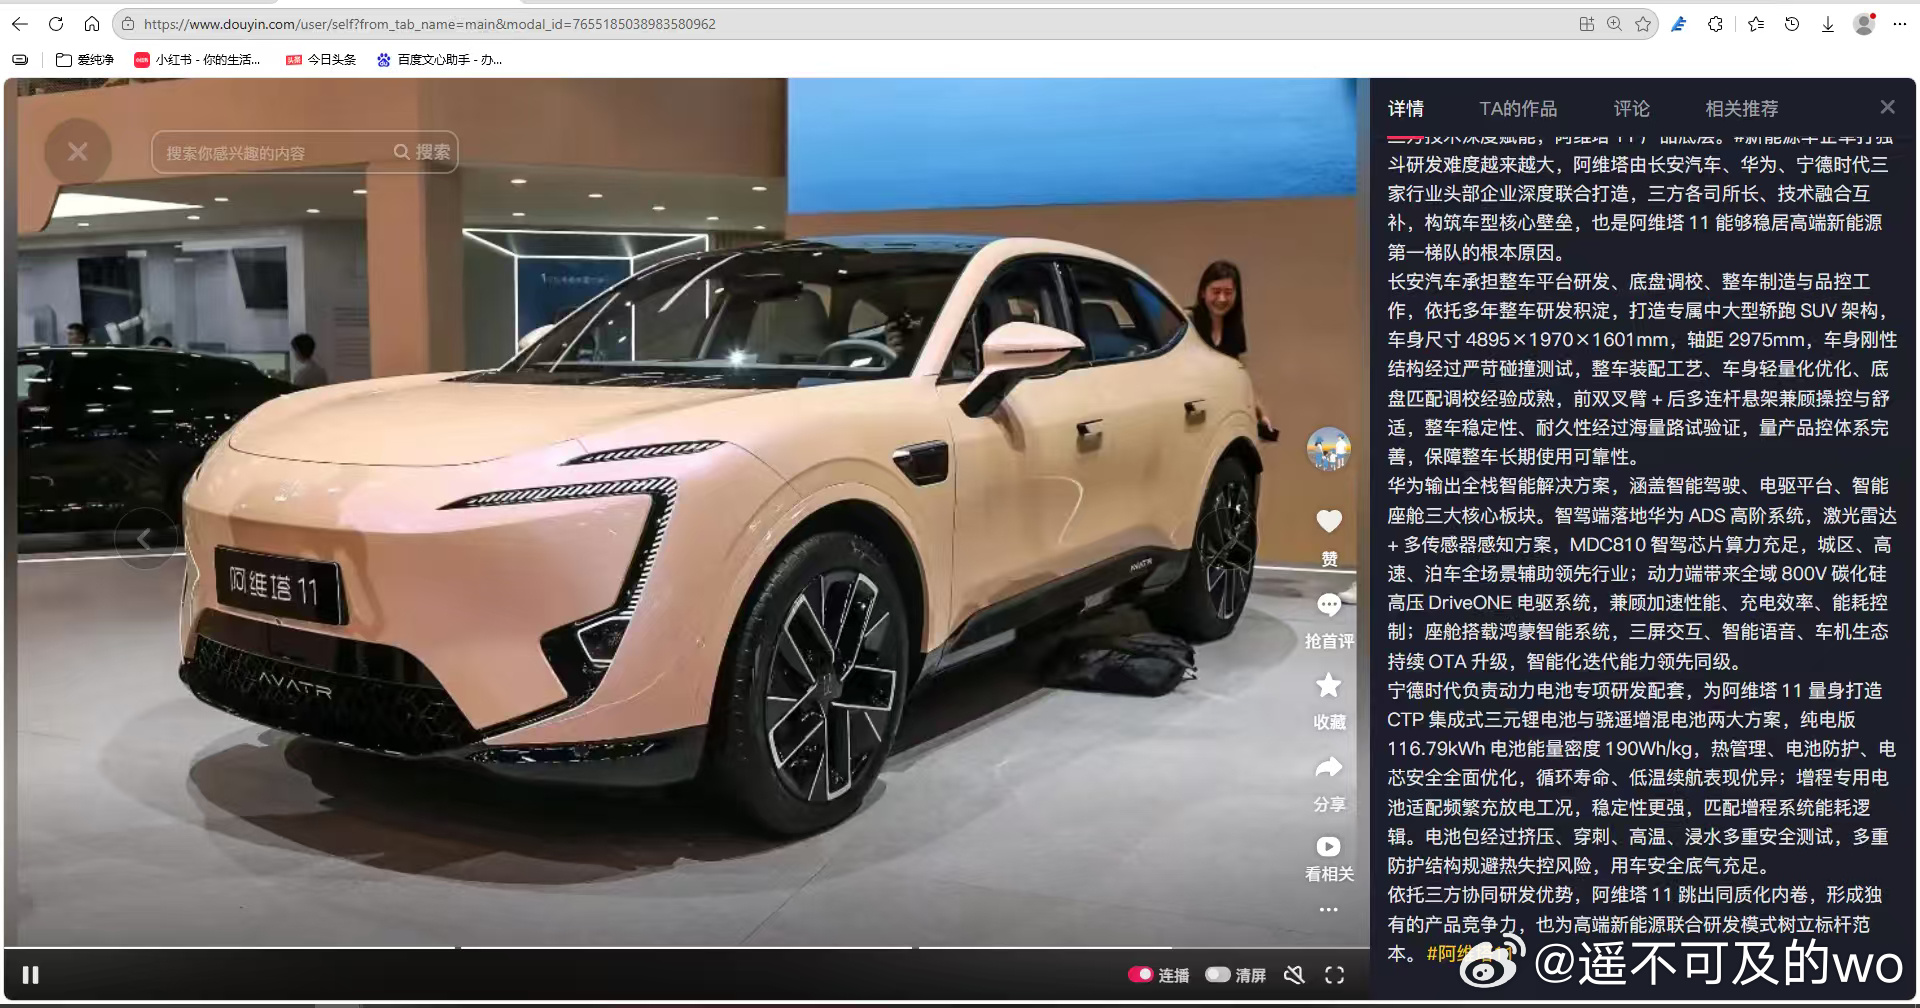Screen dimensions: 1920x1008
Task: Open the browser profile avatar
Action: tap(1864, 24)
